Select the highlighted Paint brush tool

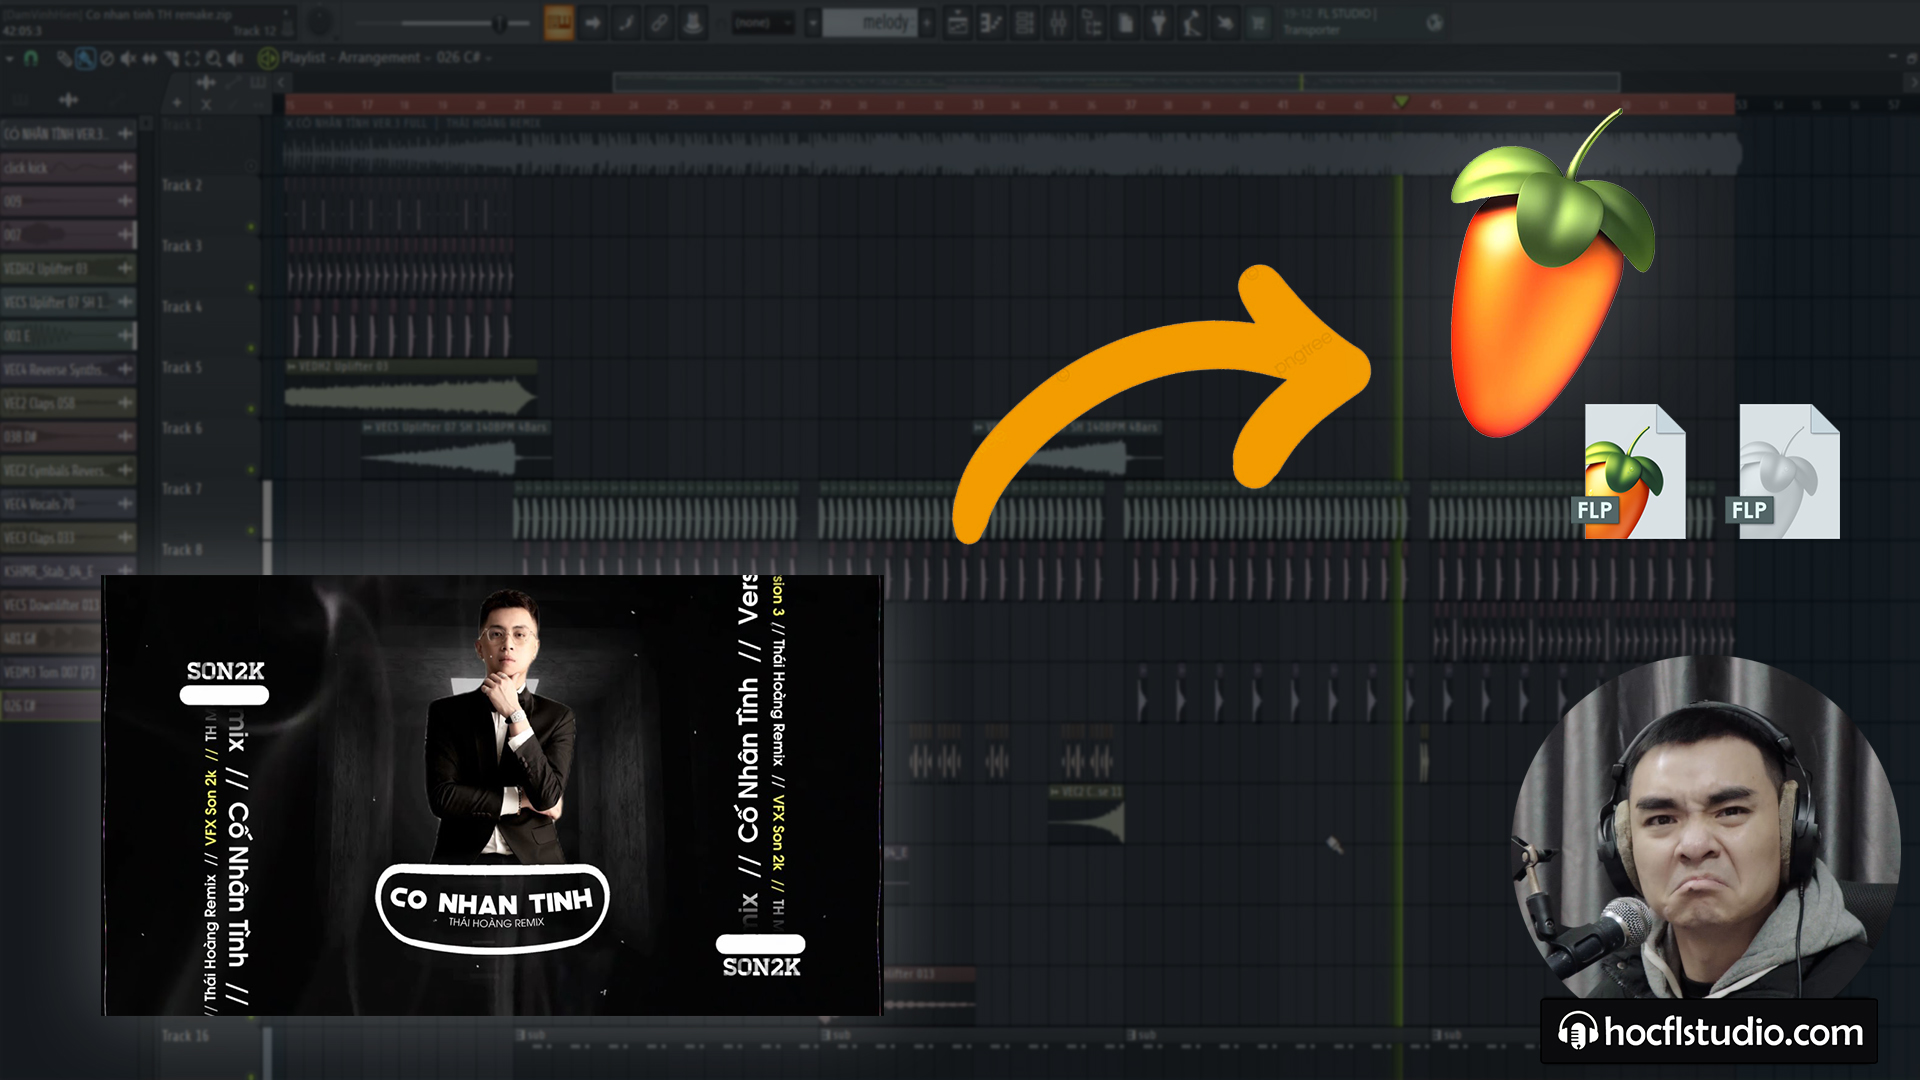[85, 59]
